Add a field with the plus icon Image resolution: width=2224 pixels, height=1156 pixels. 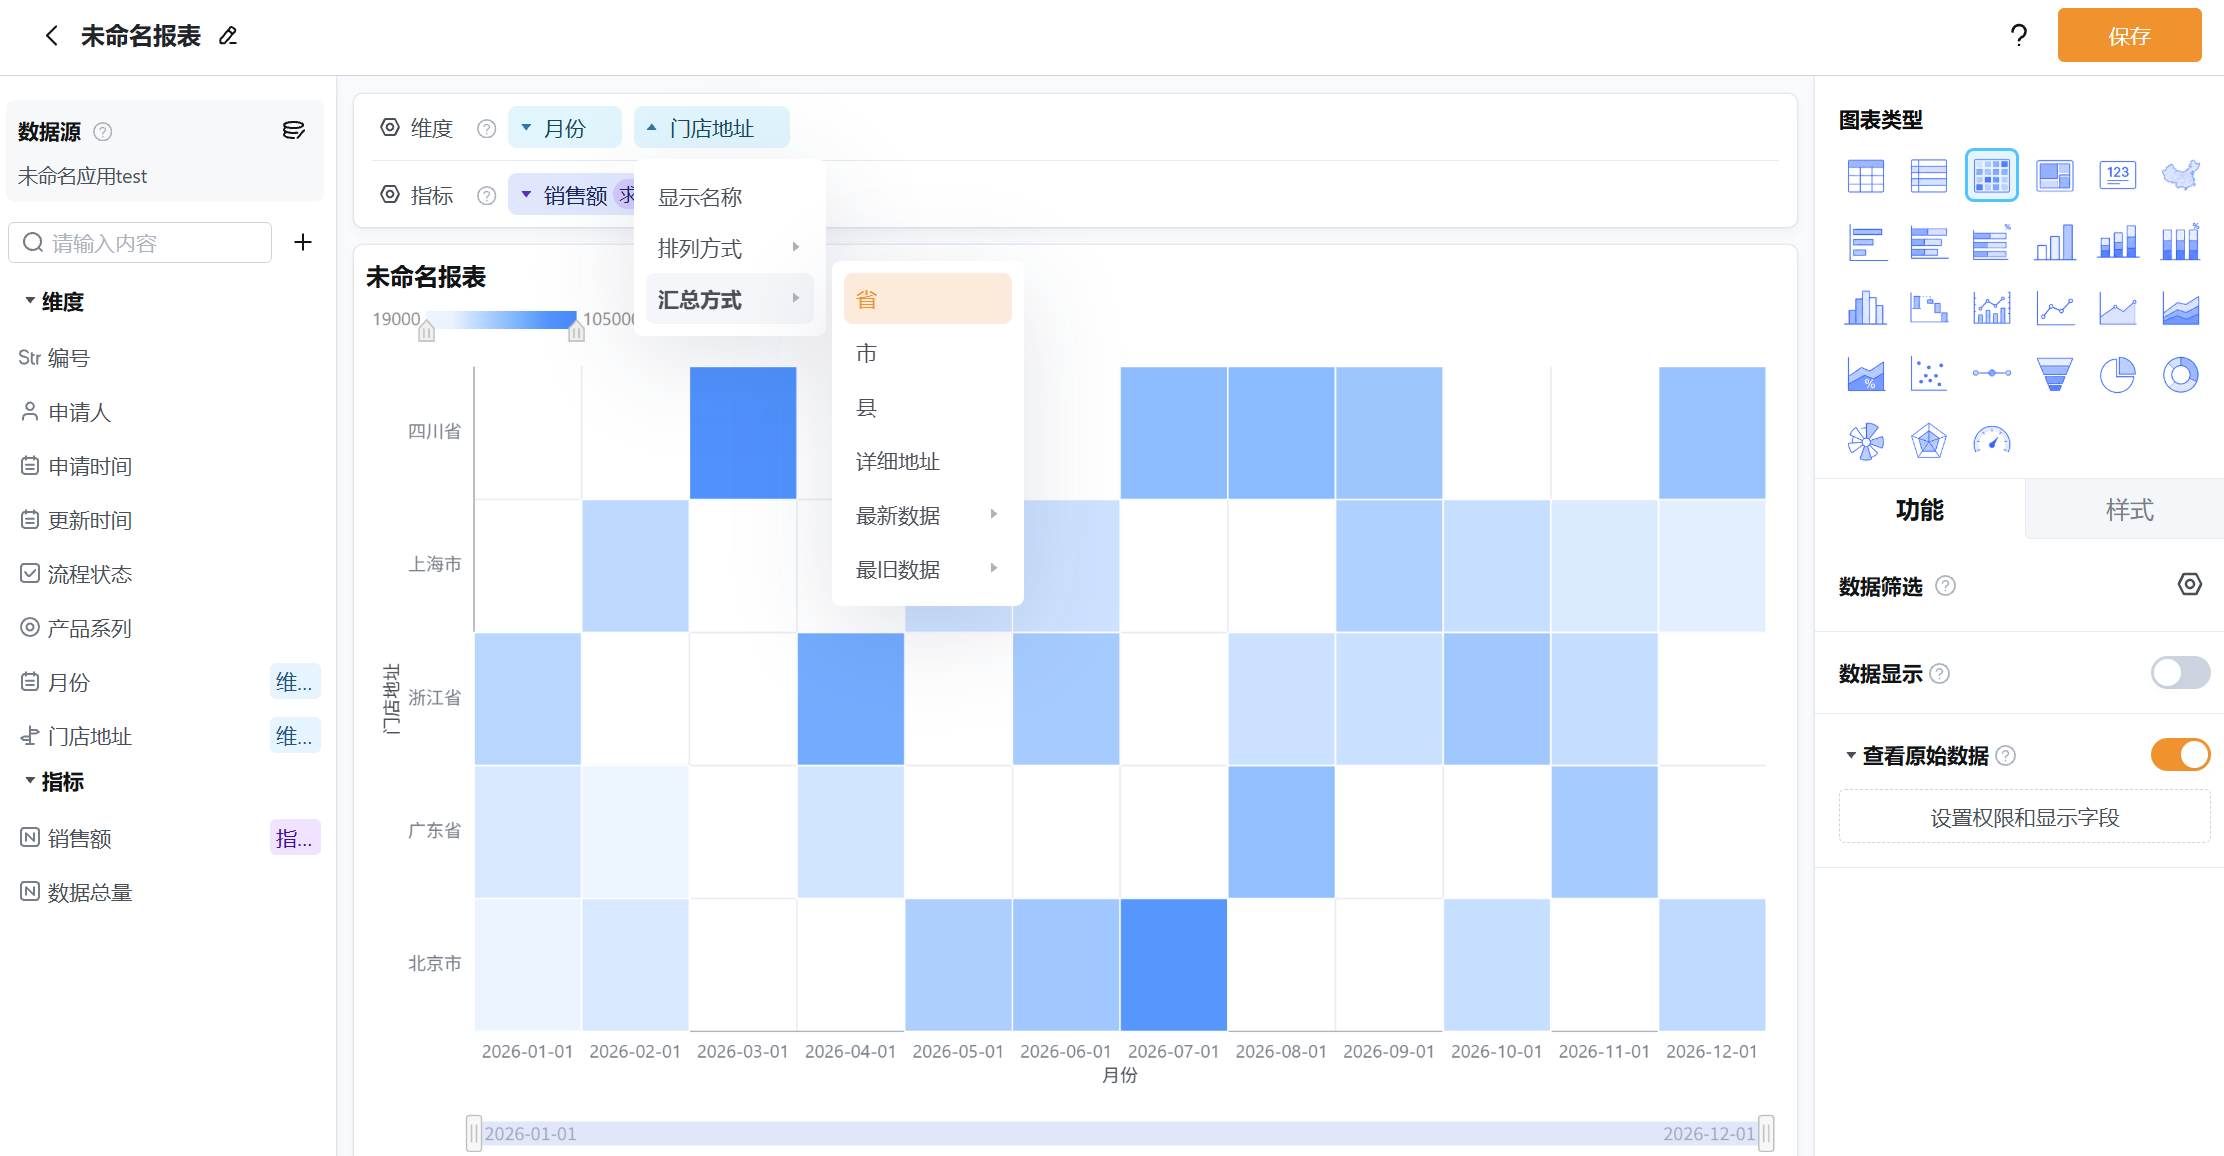(x=303, y=242)
